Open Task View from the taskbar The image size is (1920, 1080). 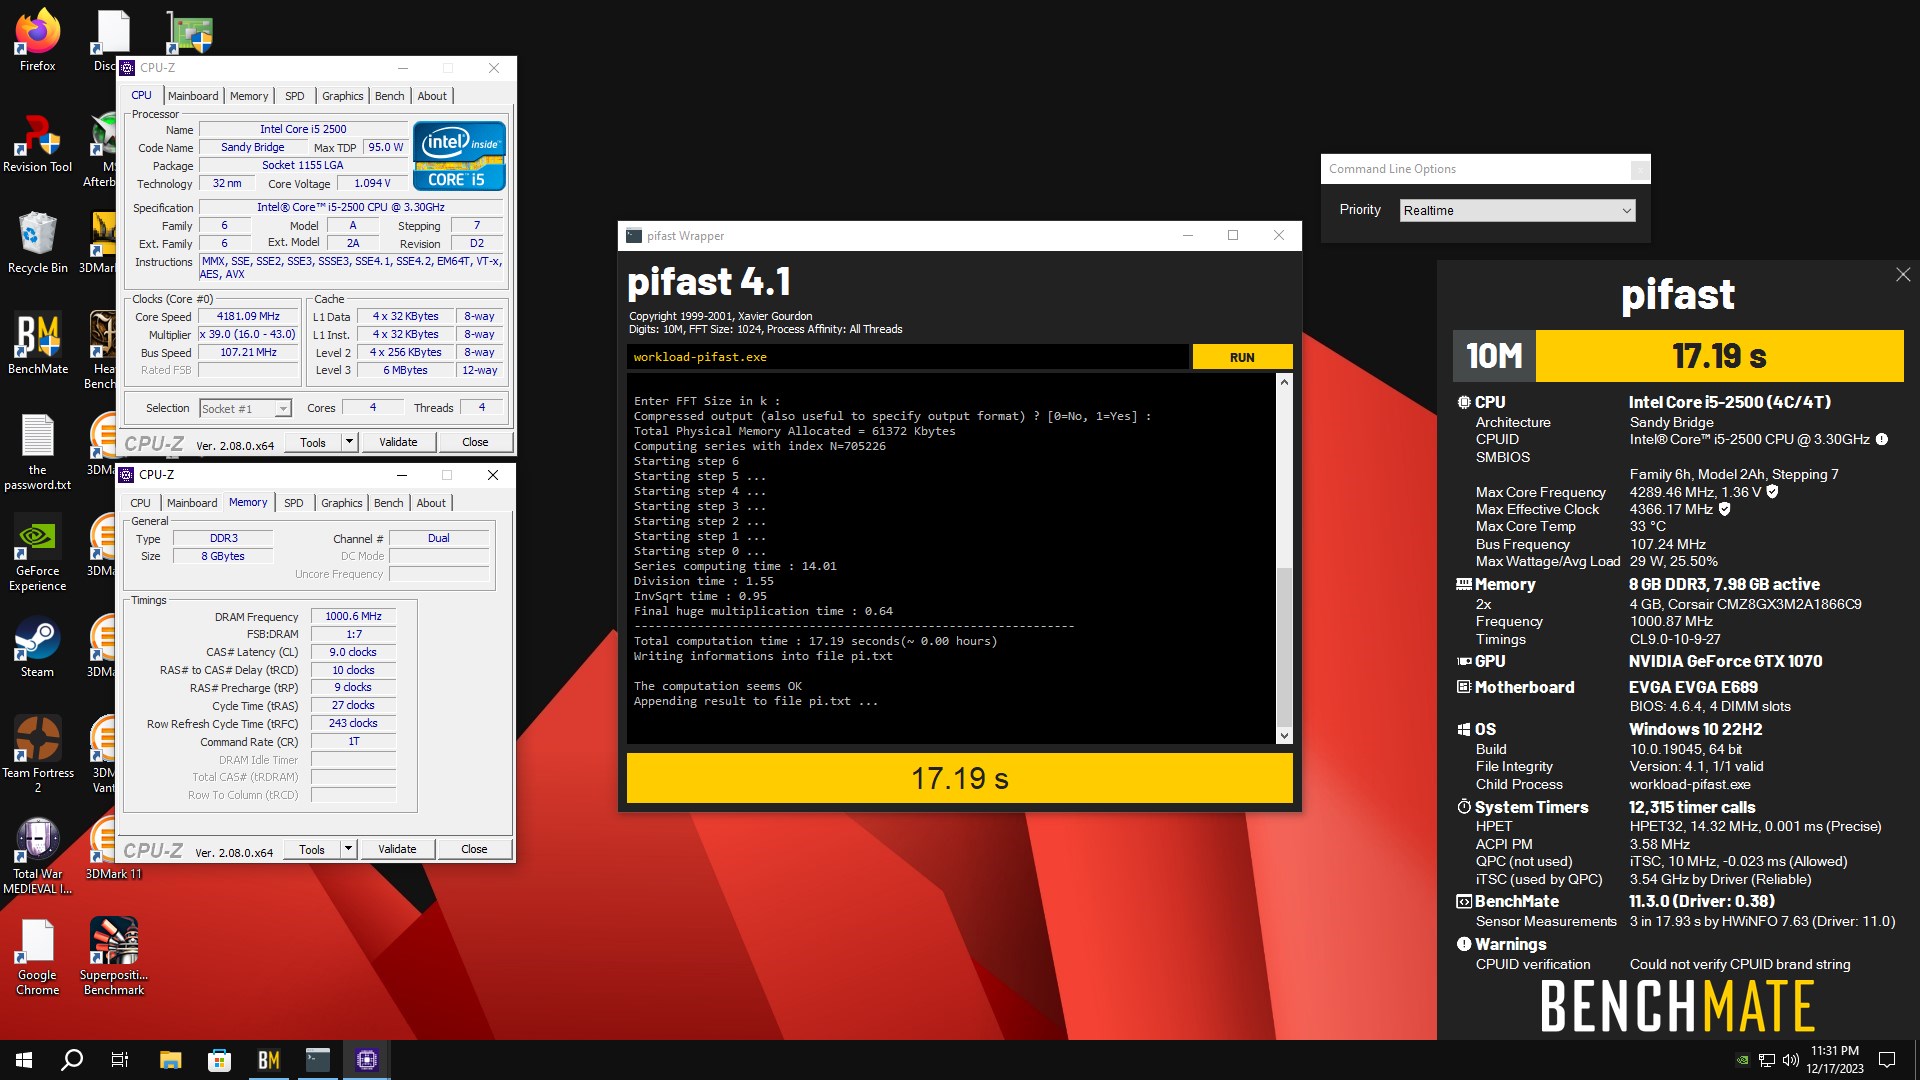[x=120, y=1060]
